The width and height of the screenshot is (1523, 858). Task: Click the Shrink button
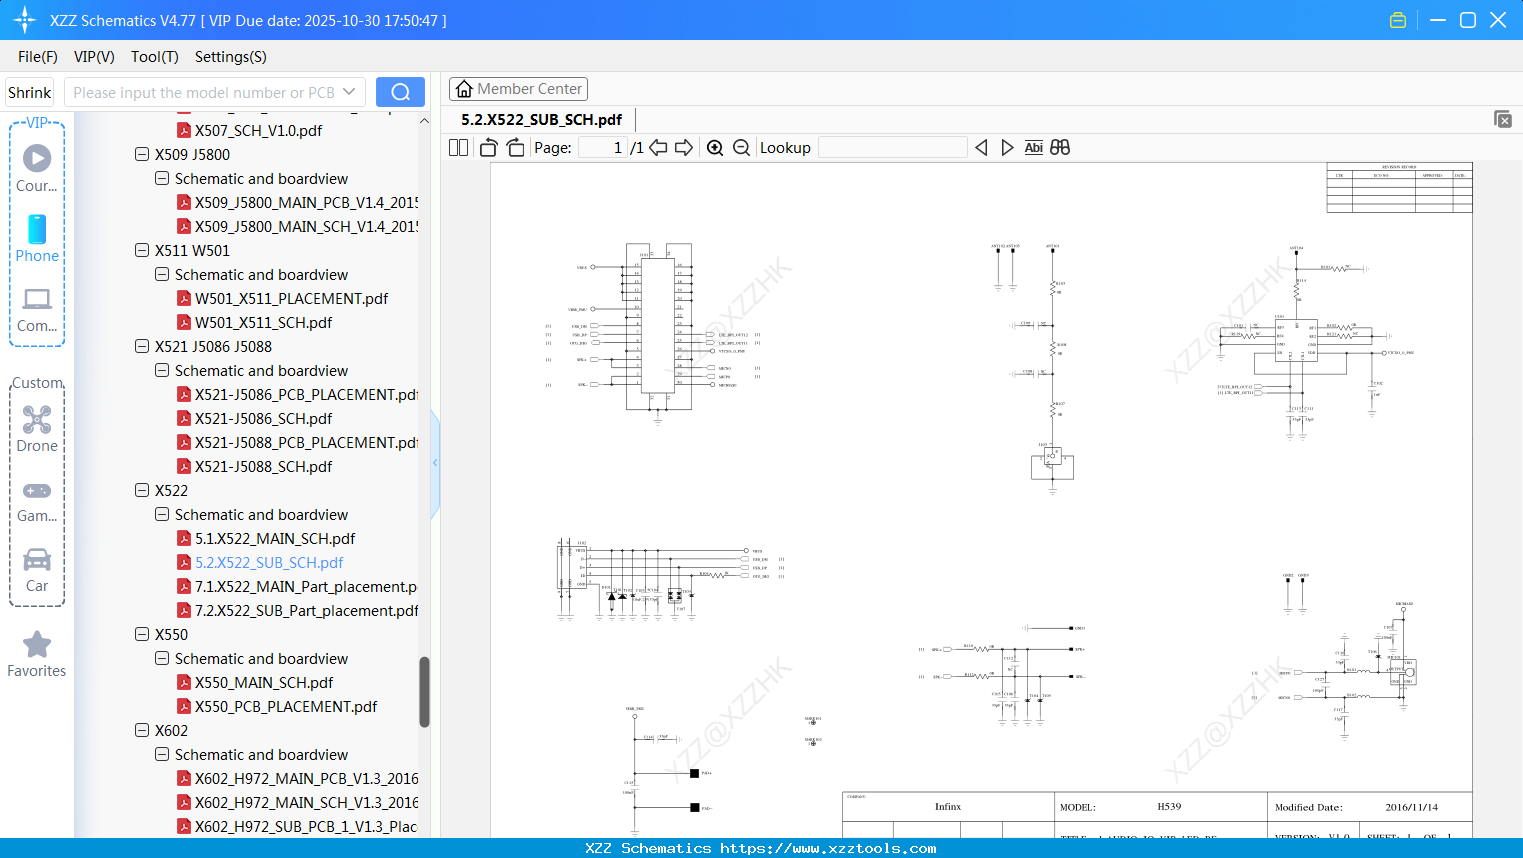pyautogui.click(x=29, y=91)
